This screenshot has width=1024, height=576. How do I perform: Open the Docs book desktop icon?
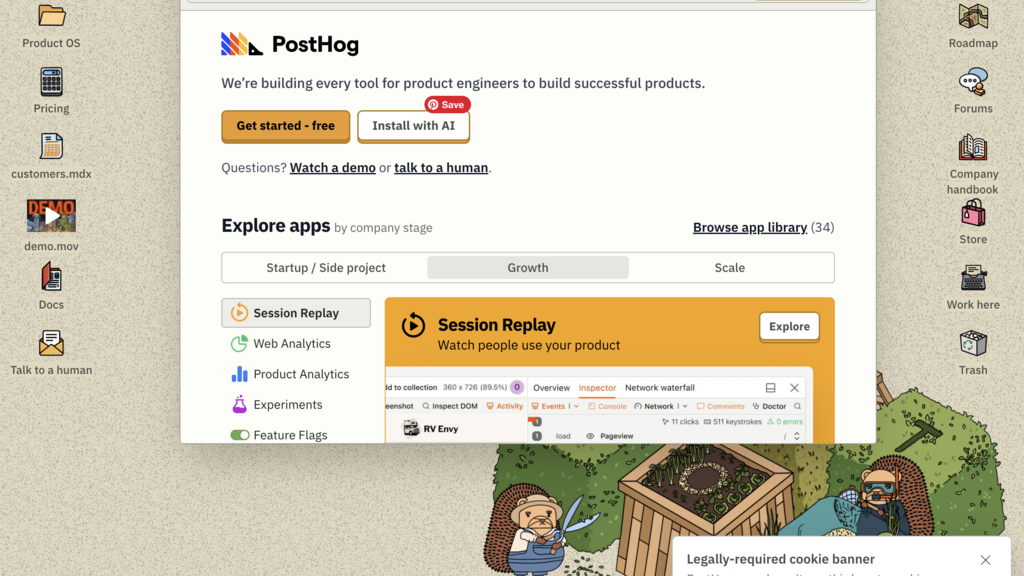click(x=51, y=277)
